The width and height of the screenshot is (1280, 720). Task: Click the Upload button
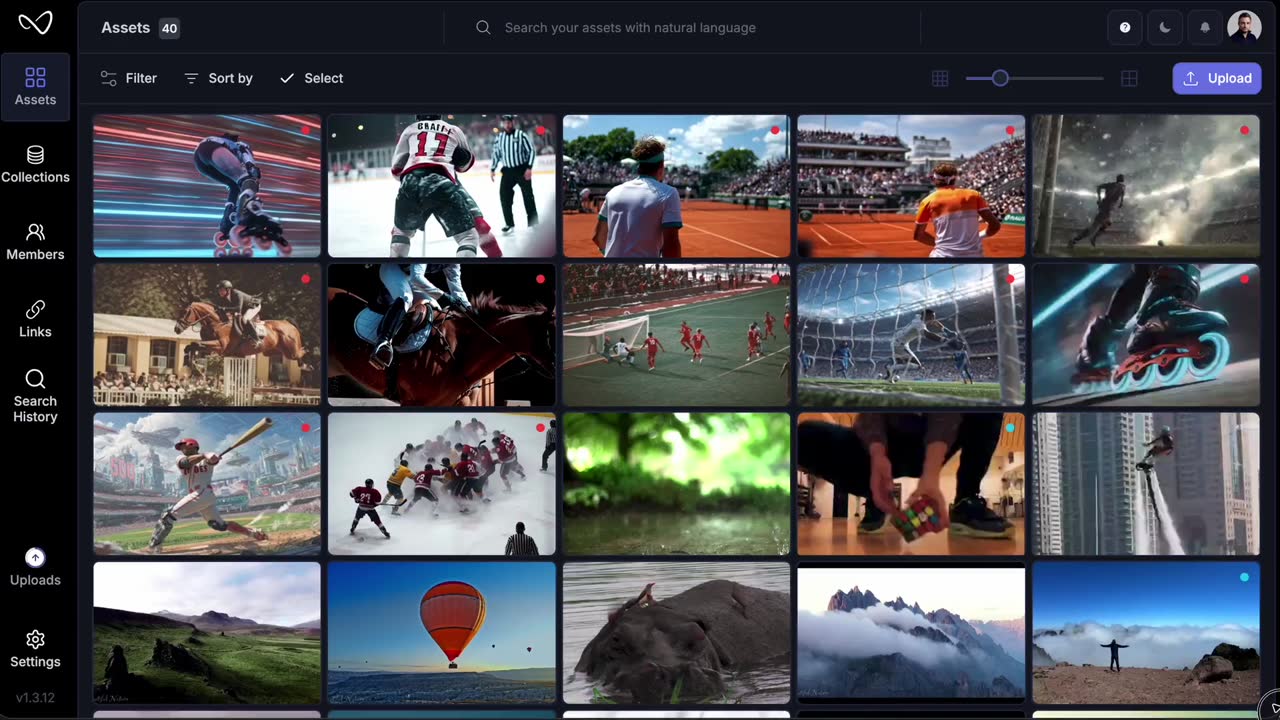pos(1217,78)
